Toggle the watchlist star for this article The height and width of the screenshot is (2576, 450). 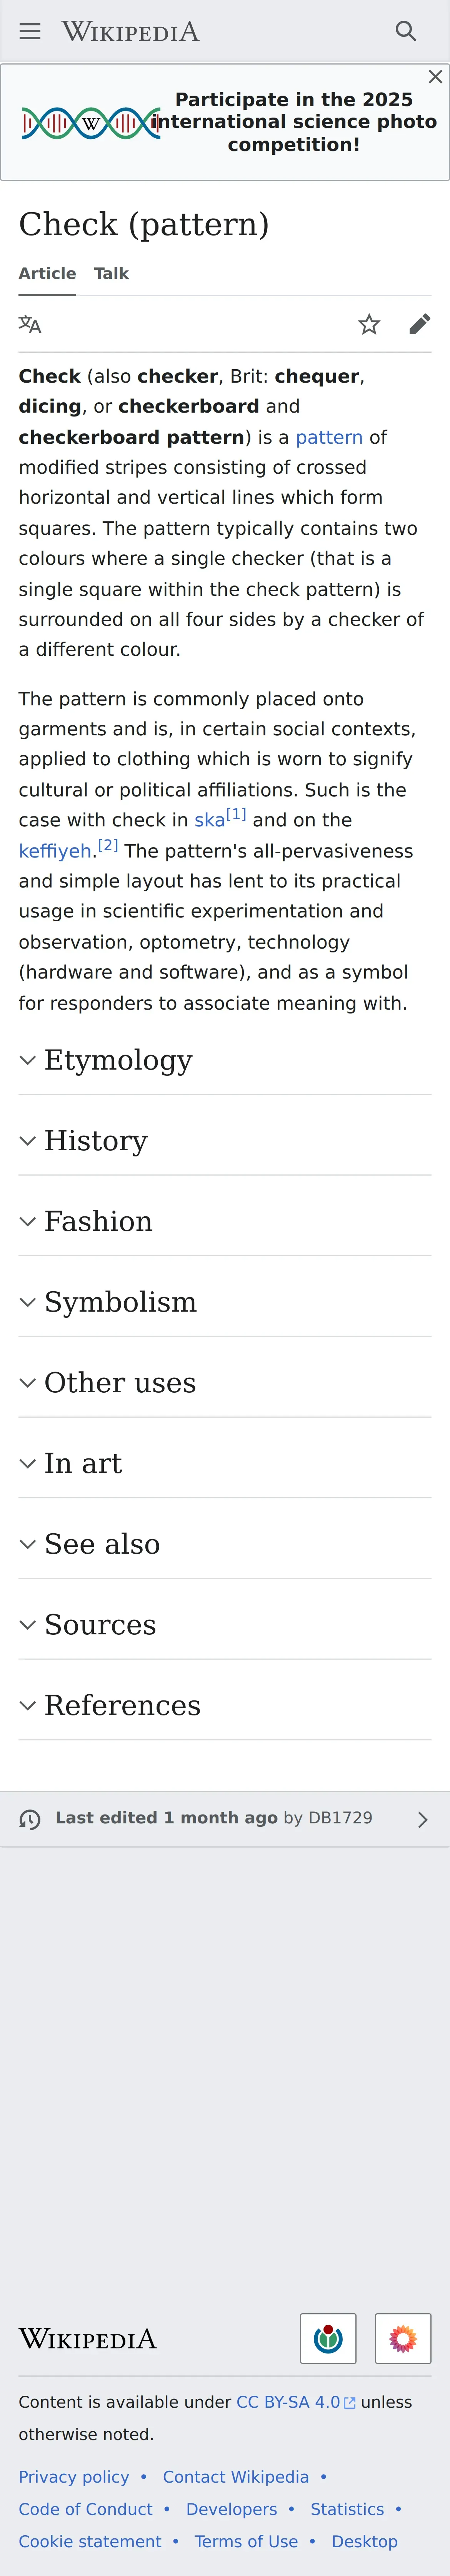point(369,324)
